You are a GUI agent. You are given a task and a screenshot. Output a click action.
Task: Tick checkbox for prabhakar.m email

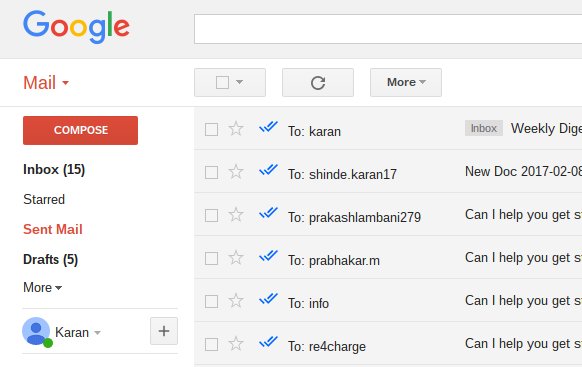click(x=212, y=259)
